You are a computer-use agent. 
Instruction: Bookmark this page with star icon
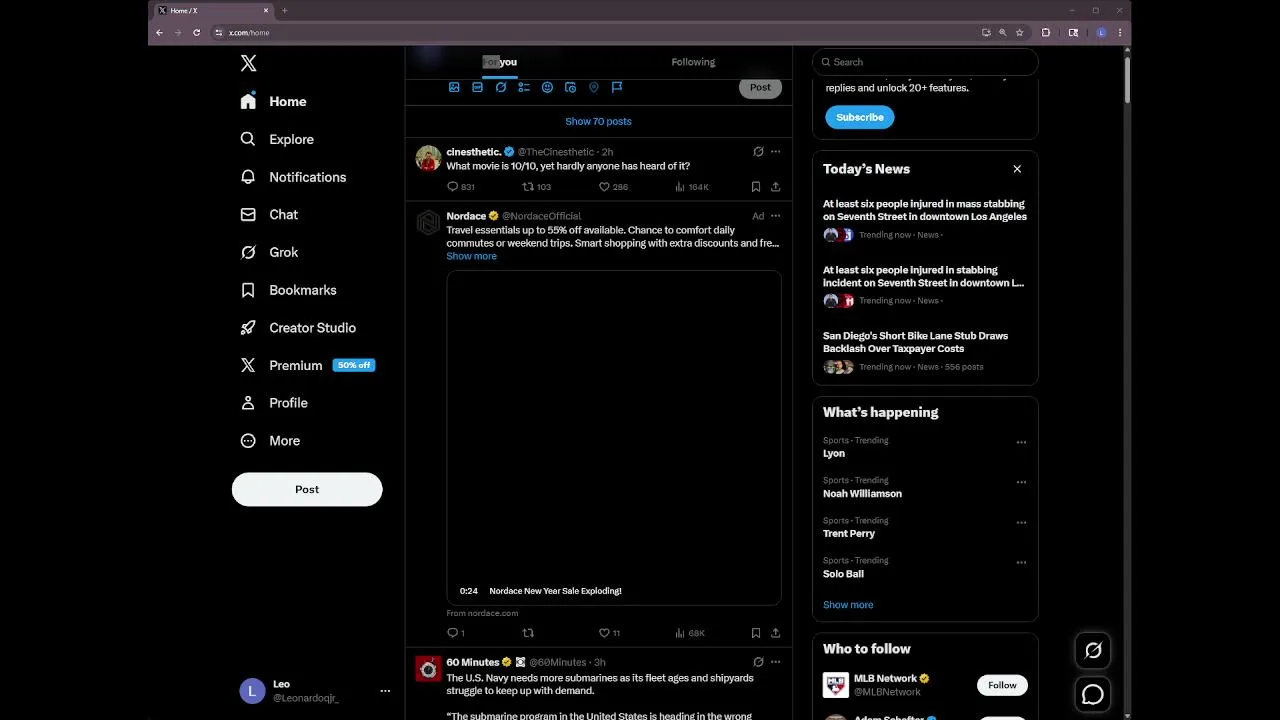(x=1019, y=32)
